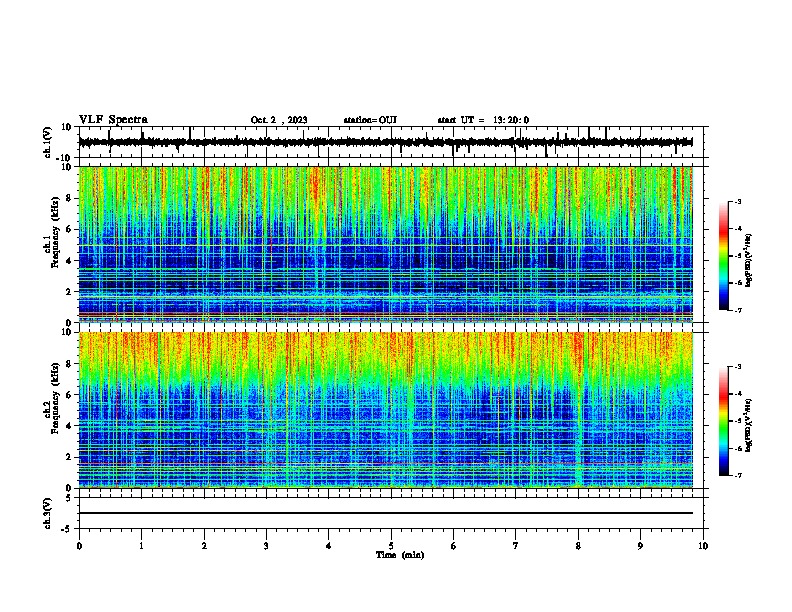Click the ch.1 voltage waveform trace panel

390,142
